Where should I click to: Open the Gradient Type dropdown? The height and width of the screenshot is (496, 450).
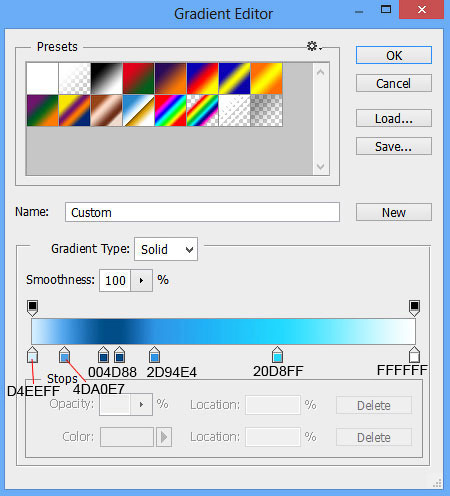(166, 249)
